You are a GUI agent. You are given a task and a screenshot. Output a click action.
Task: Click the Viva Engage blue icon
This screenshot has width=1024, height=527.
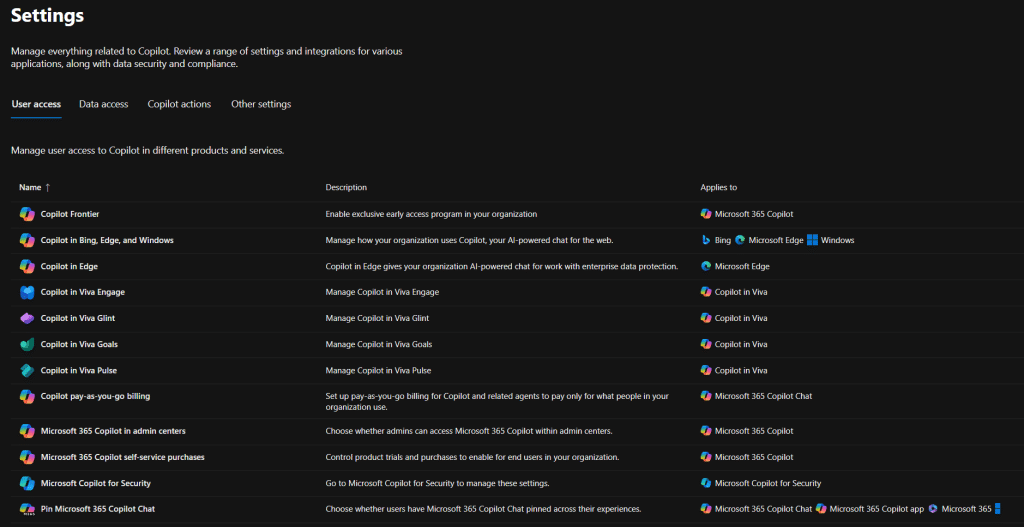pos(27,293)
